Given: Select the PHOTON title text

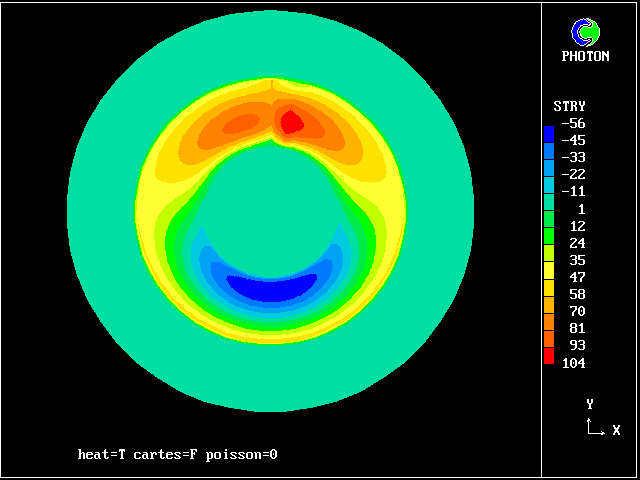Looking at the screenshot, I should tap(585, 57).
